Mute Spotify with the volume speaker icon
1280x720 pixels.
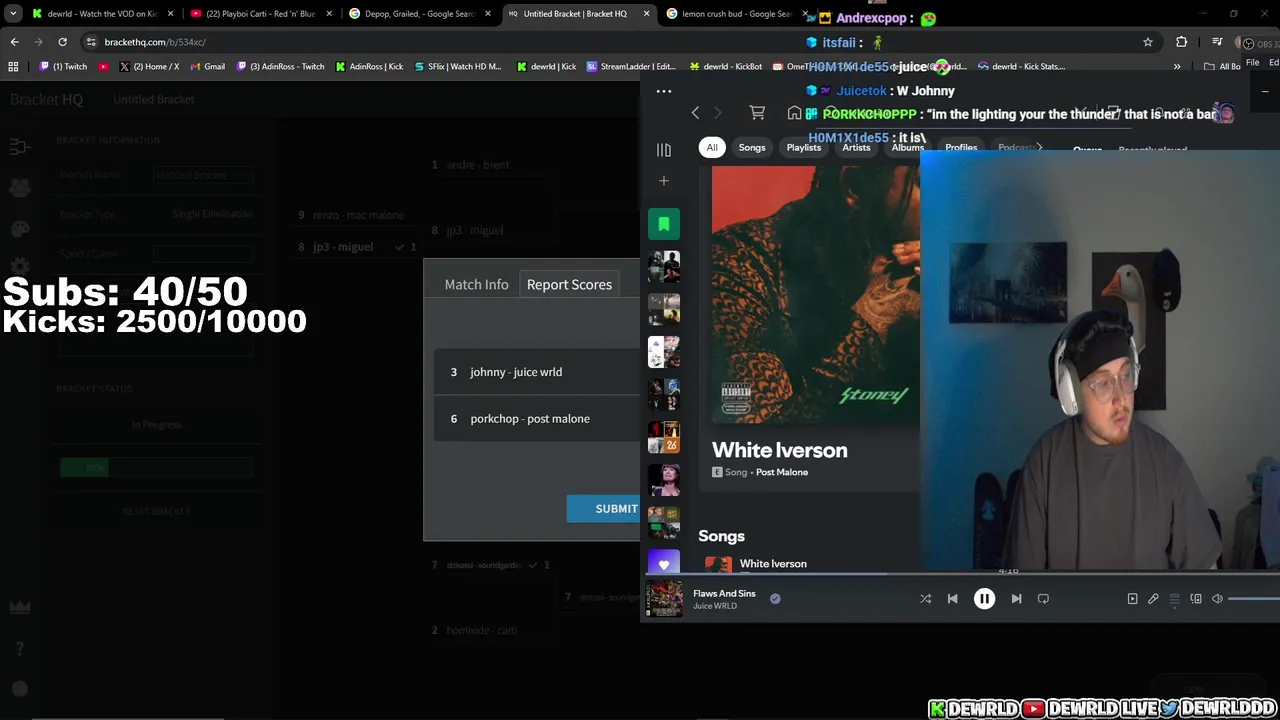tap(1217, 598)
